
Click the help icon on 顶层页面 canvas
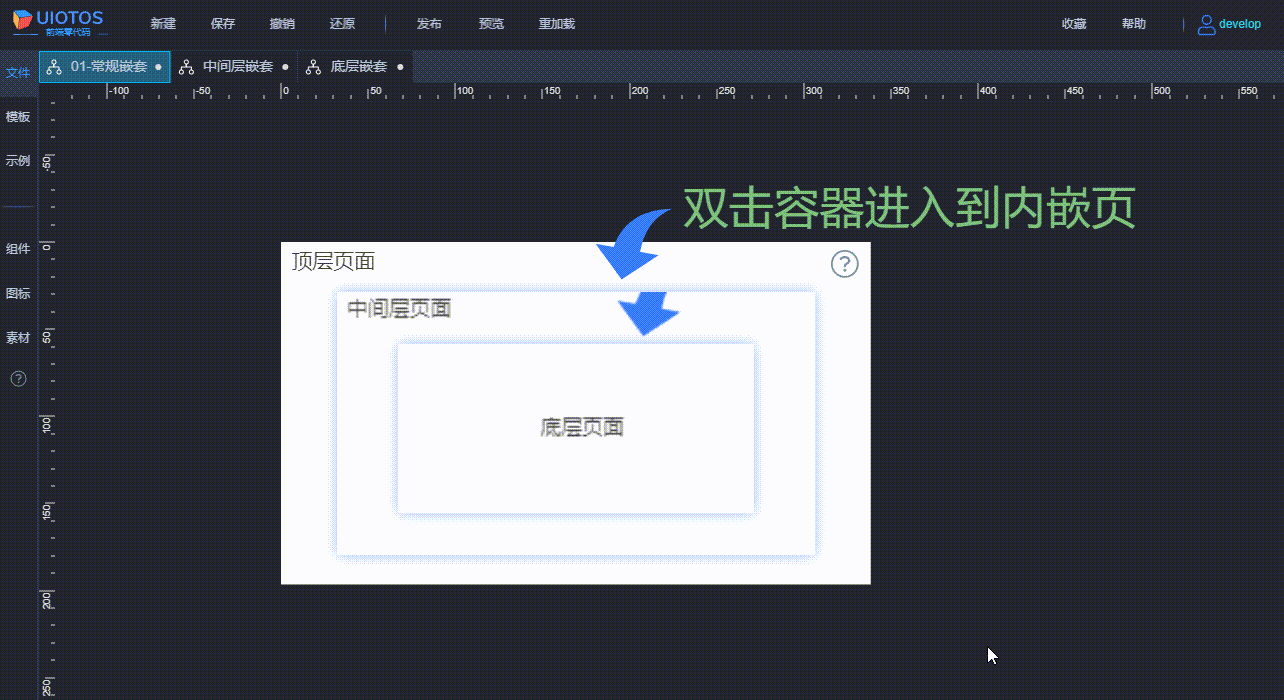845,264
